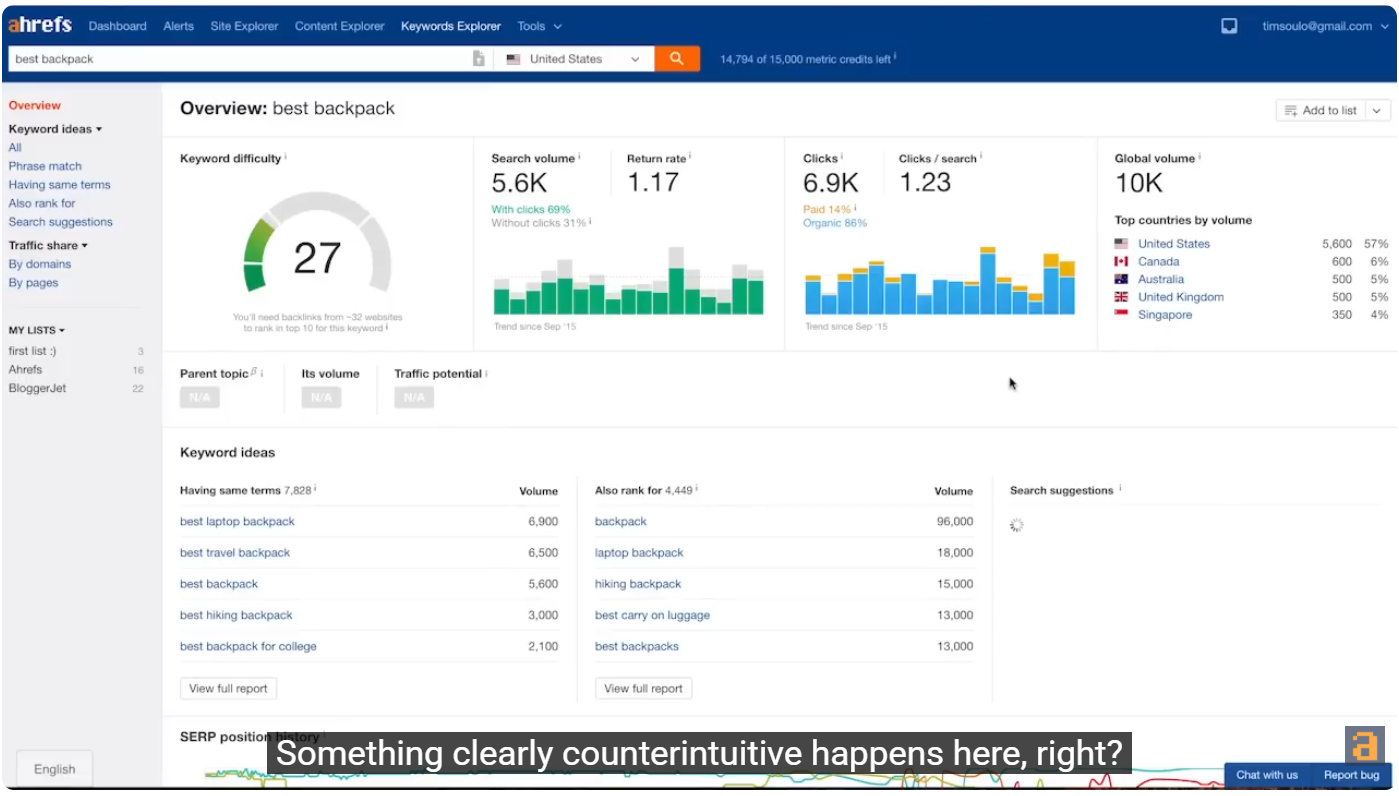Click the info icon beside Search suggestions
1399x796 pixels.
coord(1120,489)
